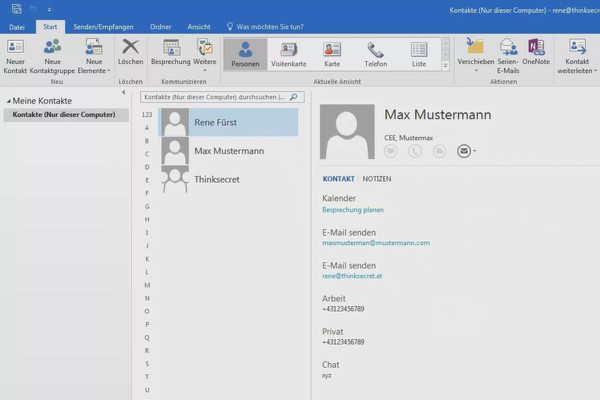Image resolution: width=600 pixels, height=400 pixels.
Task: Create a new contact with Neuer Kontakt
Action: tap(15, 56)
